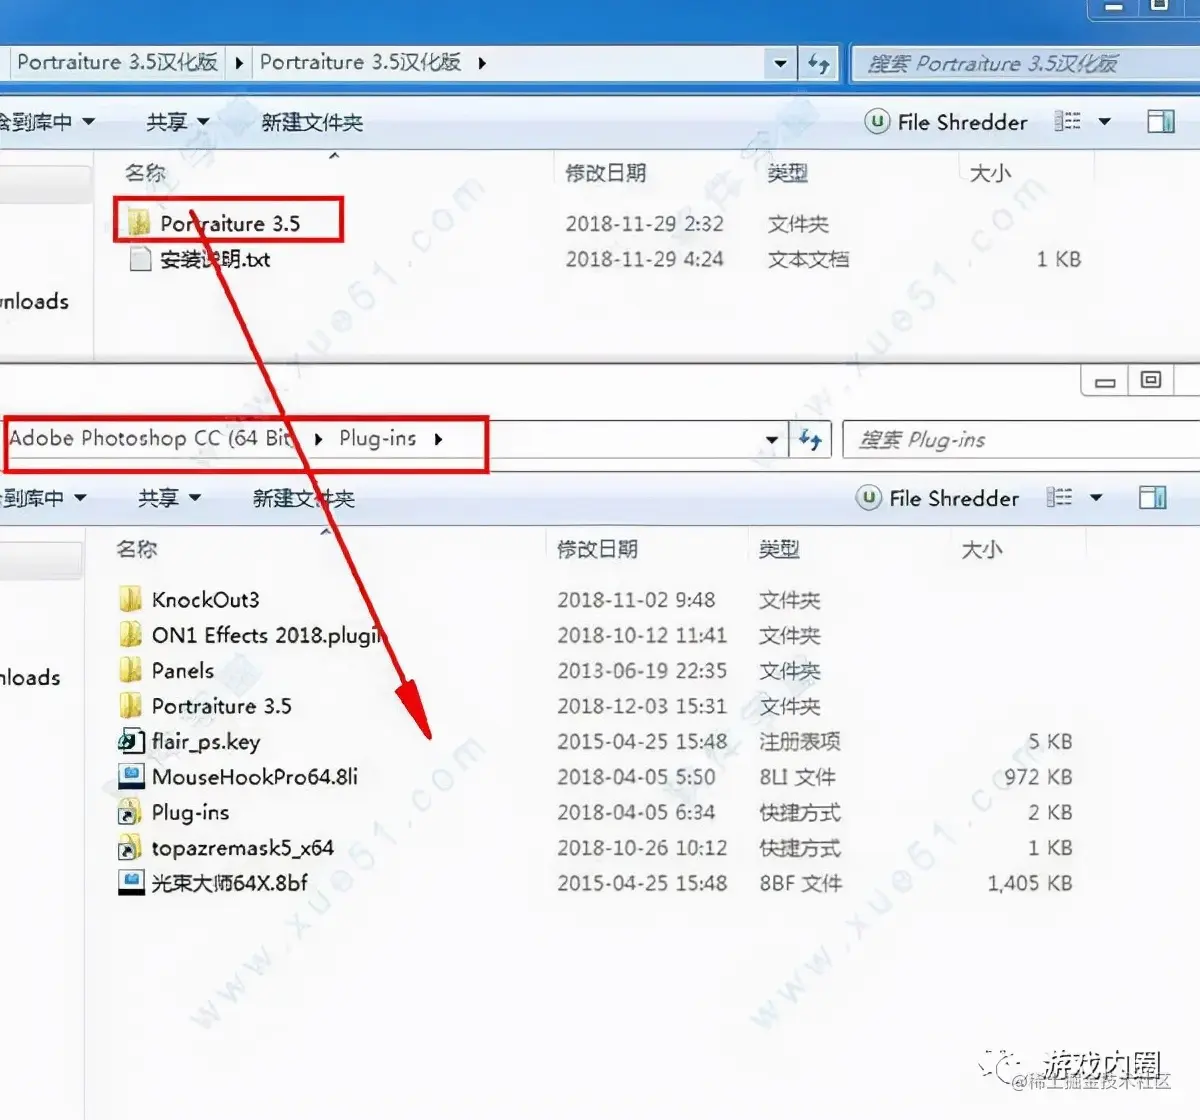Click second Portraiture 3.5汉化版 breadcrumb
1200x1120 pixels.
coord(360,62)
